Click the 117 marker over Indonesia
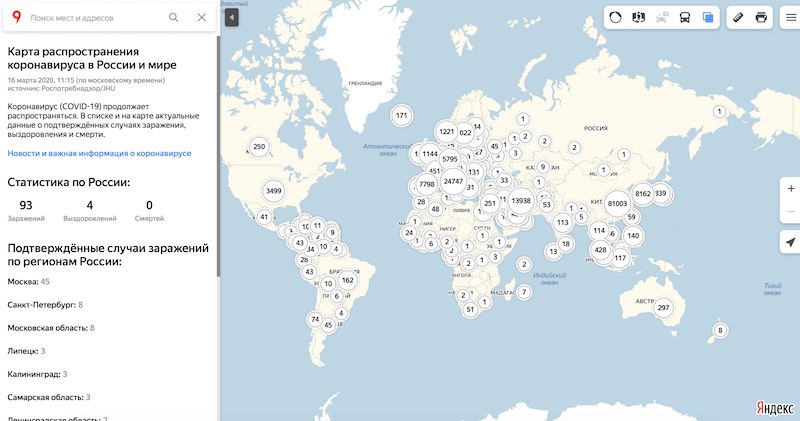This screenshot has width=800, height=421. click(x=620, y=258)
